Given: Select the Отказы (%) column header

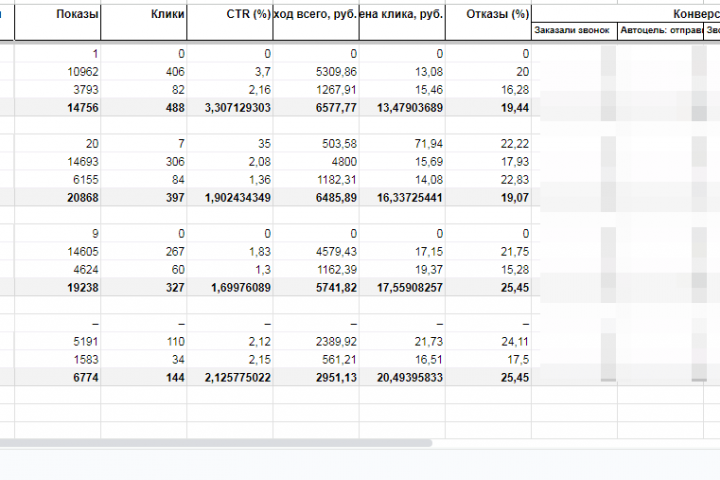Looking at the screenshot, I should 489,23.
